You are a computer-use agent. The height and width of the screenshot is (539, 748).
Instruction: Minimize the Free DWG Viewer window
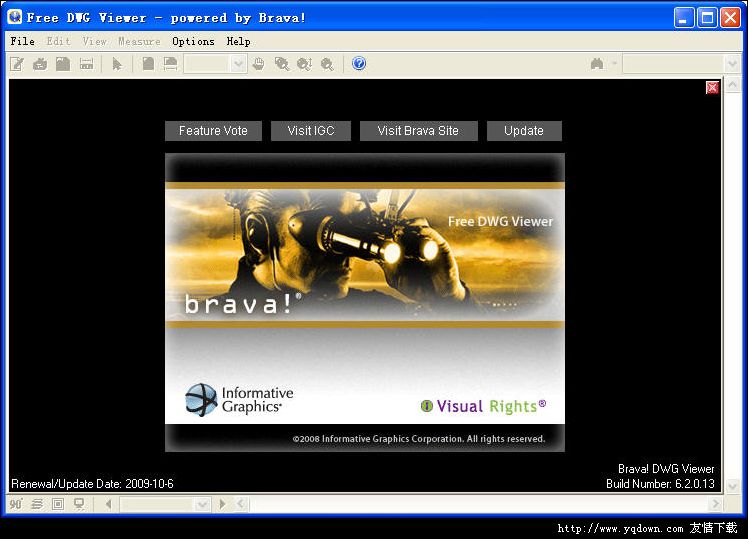coord(684,18)
